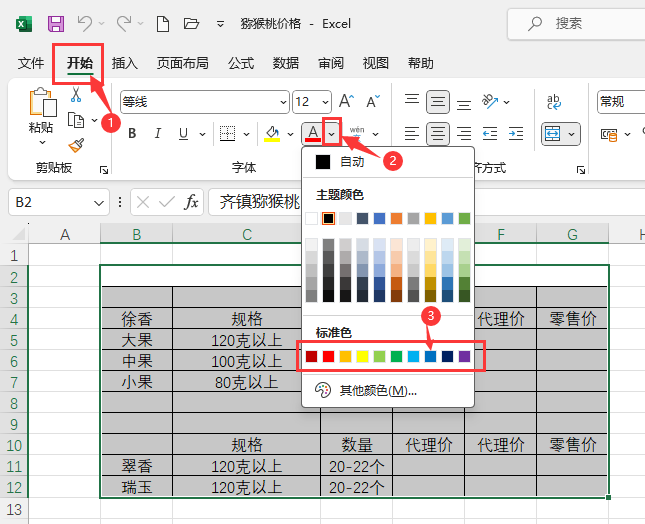Click the Font Color A button
The width and height of the screenshot is (645, 524).
pos(313,133)
